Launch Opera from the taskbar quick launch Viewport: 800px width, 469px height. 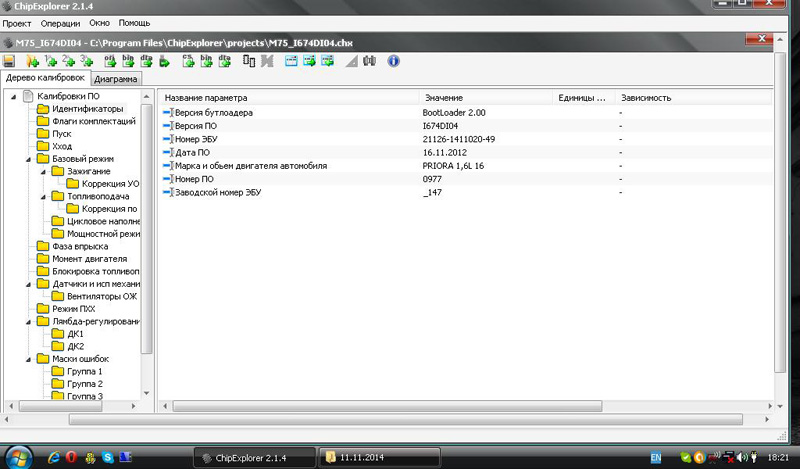[x=71, y=457]
